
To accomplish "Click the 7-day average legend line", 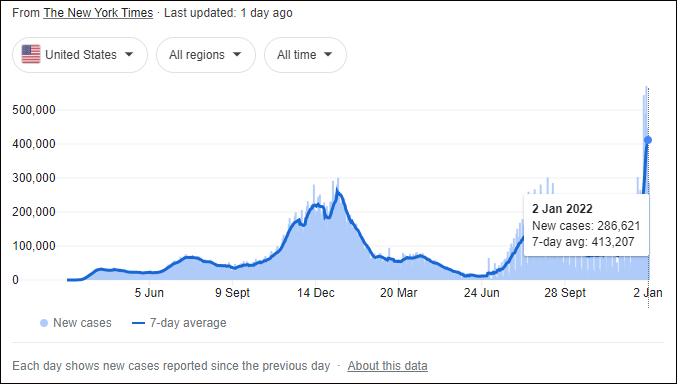I will click(138, 323).
